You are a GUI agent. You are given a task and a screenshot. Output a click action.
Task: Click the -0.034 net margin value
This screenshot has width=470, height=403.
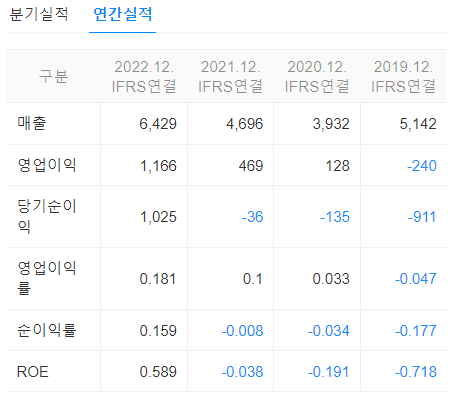(329, 331)
